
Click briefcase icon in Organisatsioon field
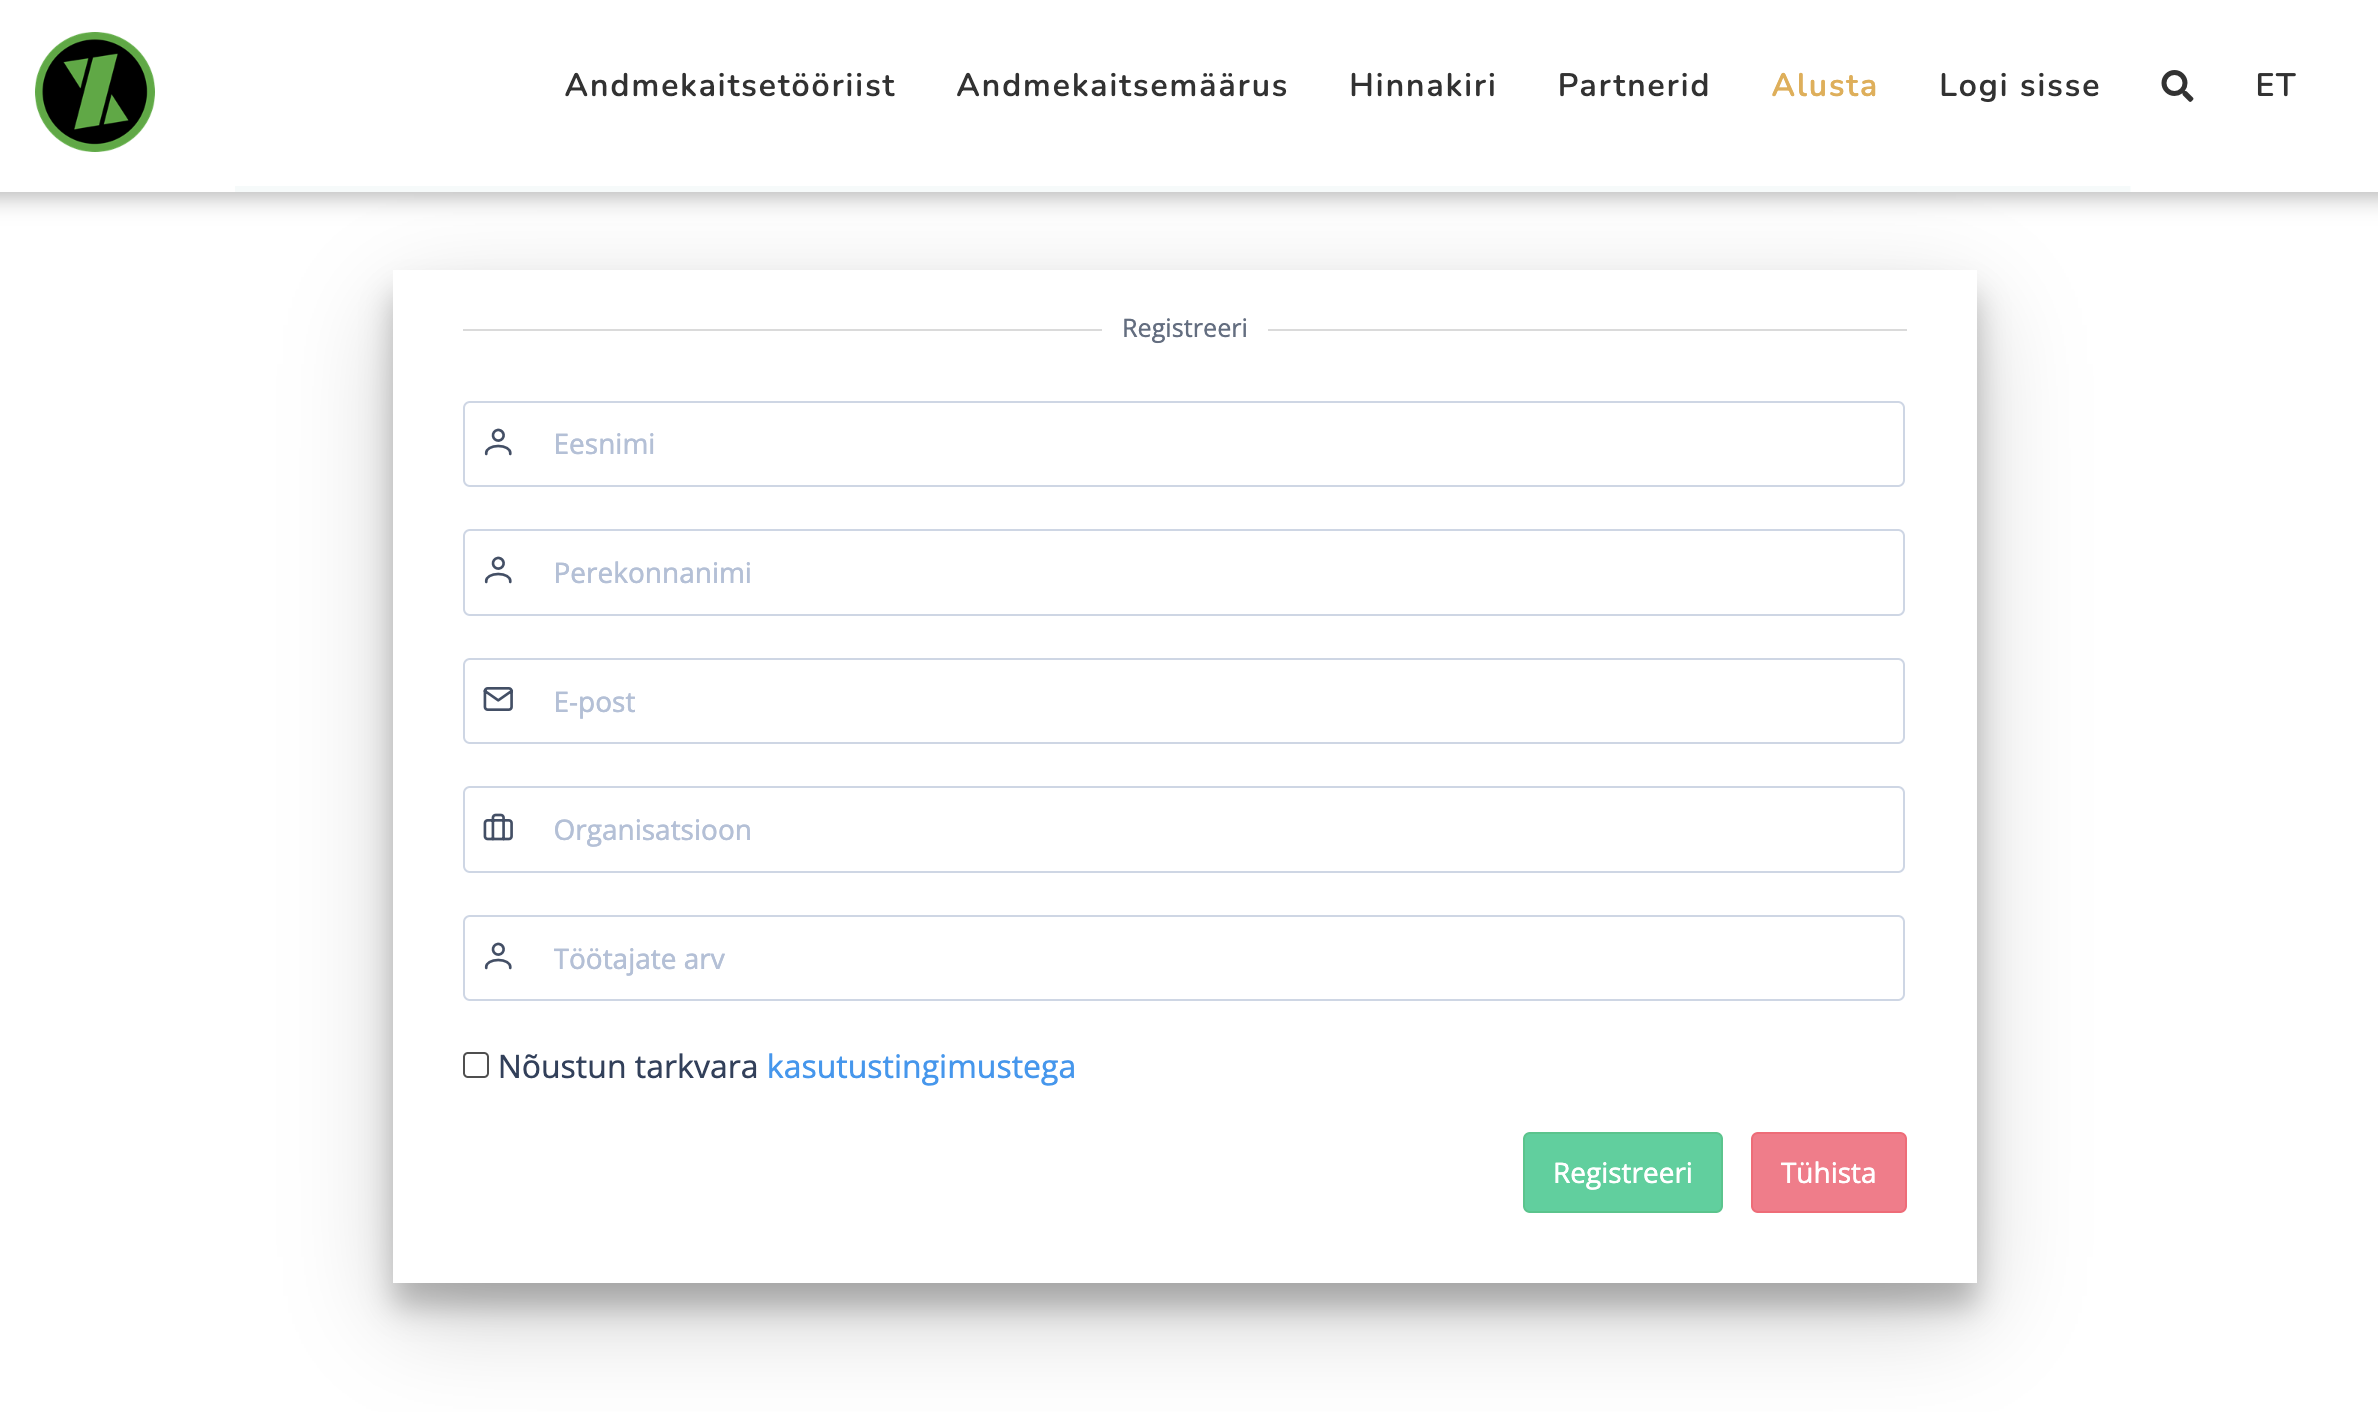pos(498,828)
